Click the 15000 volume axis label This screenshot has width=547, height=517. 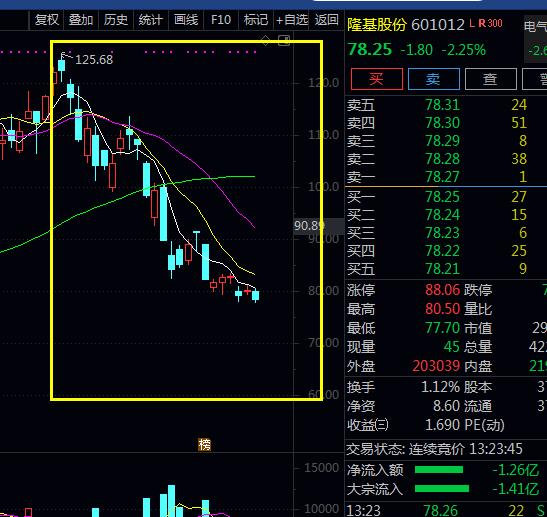pyautogui.click(x=321, y=468)
